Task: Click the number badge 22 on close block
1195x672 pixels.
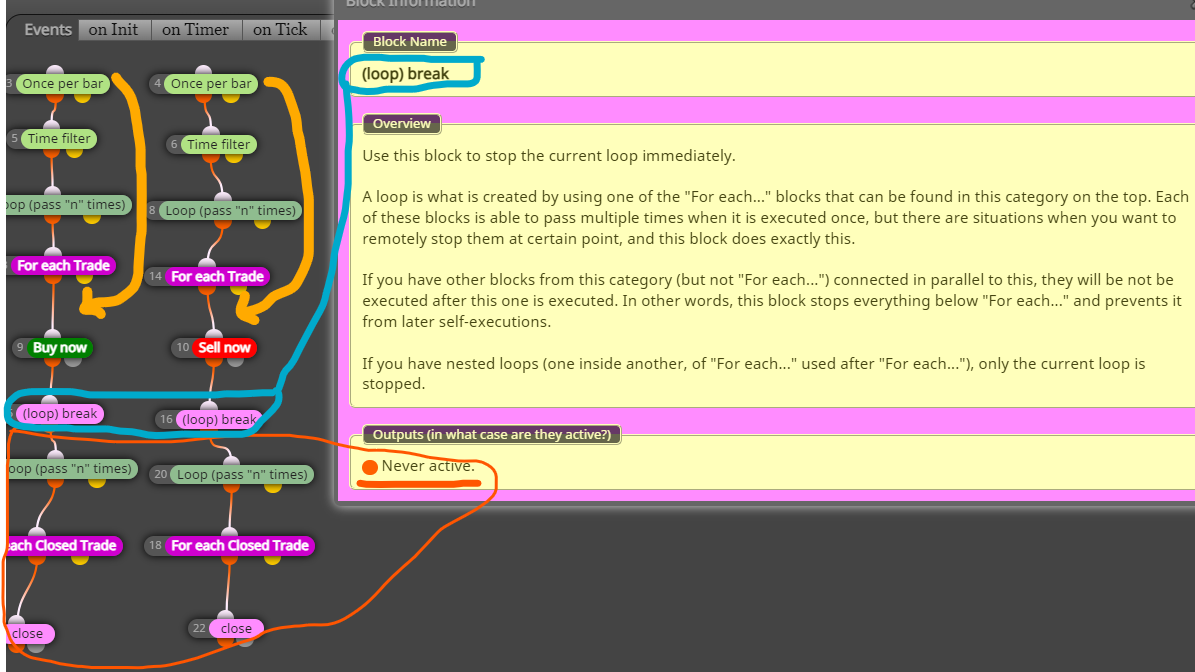Action: 199,629
